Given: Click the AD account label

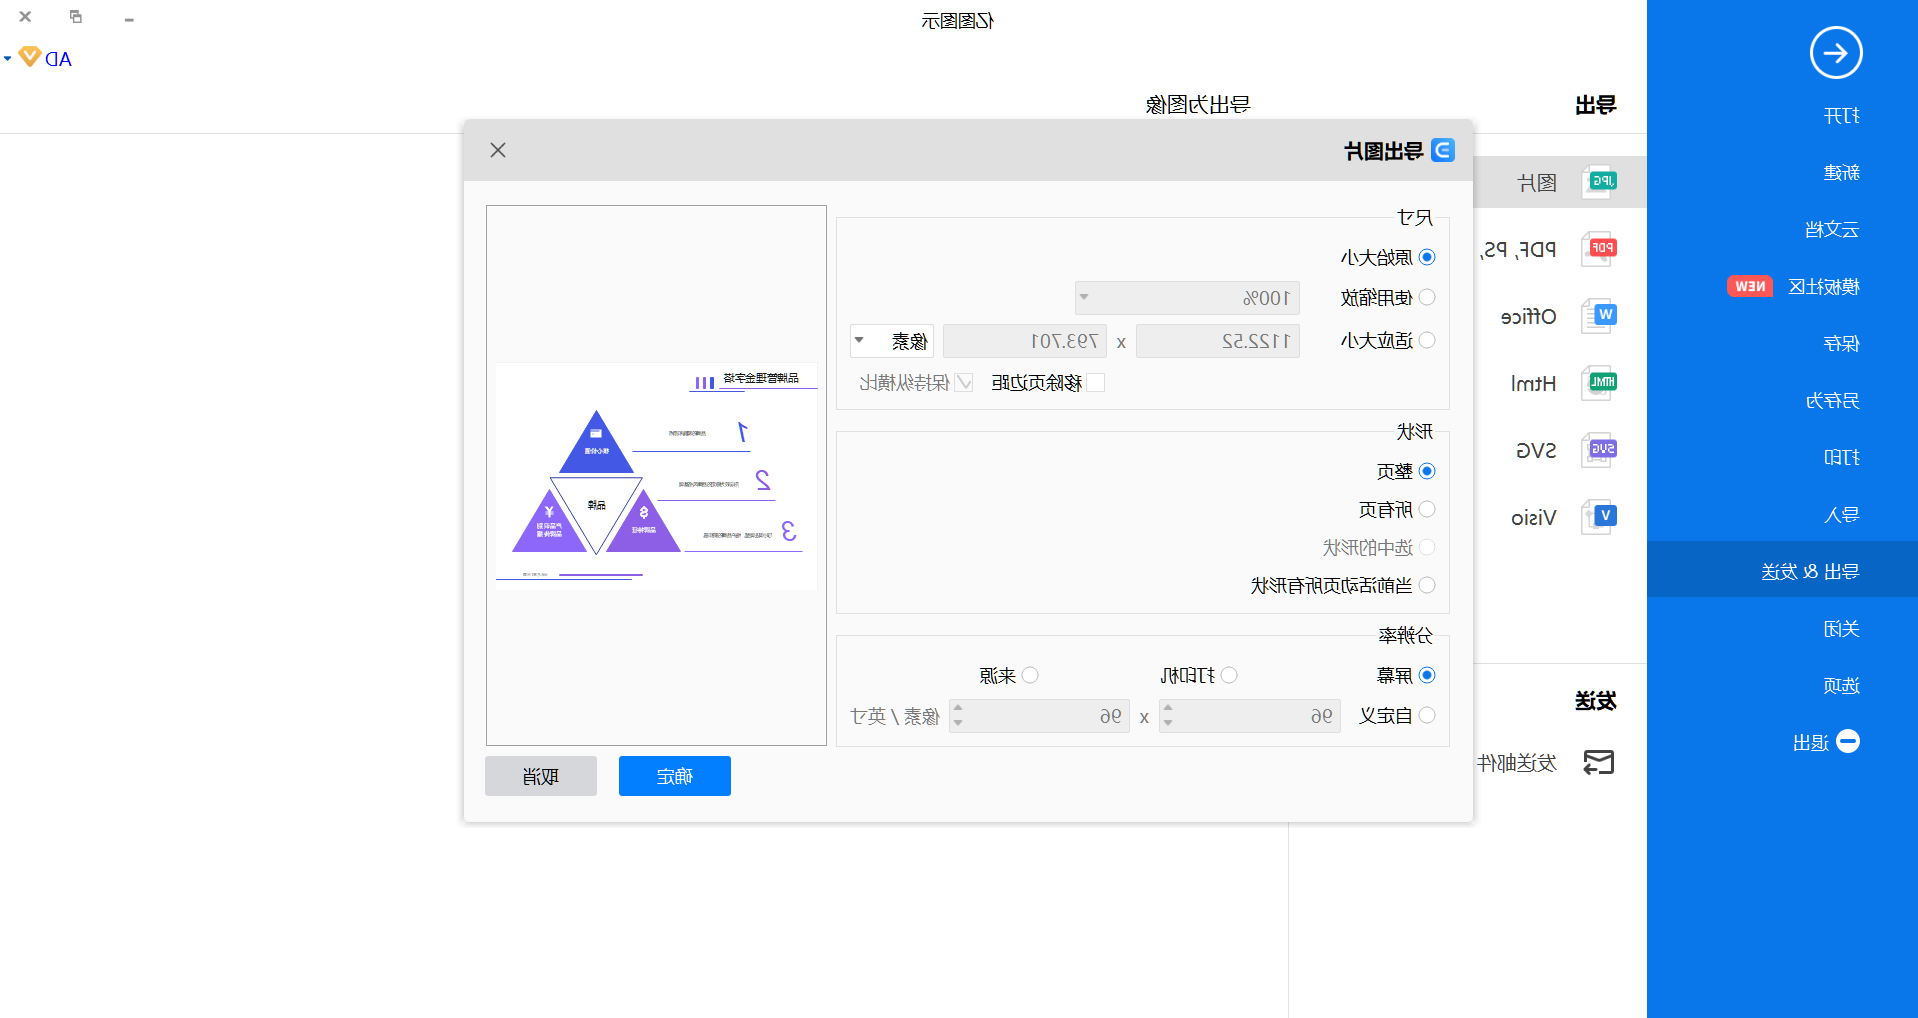Looking at the screenshot, I should click(58, 59).
